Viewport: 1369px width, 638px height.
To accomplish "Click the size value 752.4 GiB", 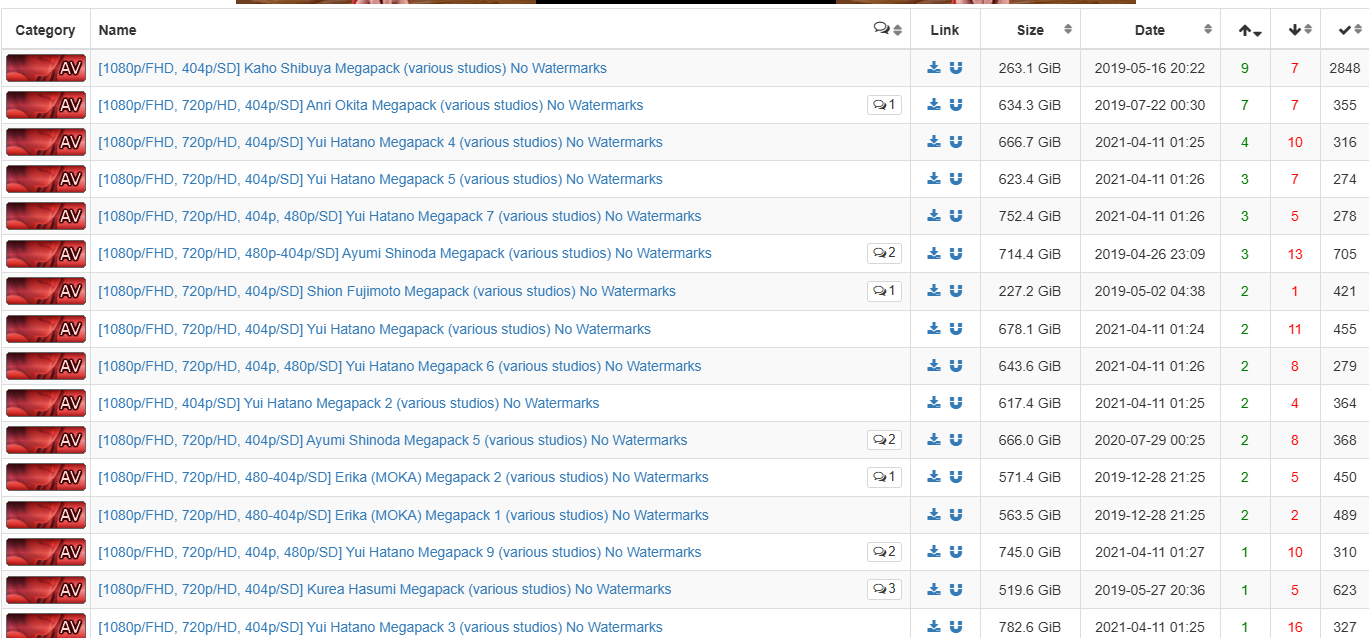I will [x=1030, y=216].
